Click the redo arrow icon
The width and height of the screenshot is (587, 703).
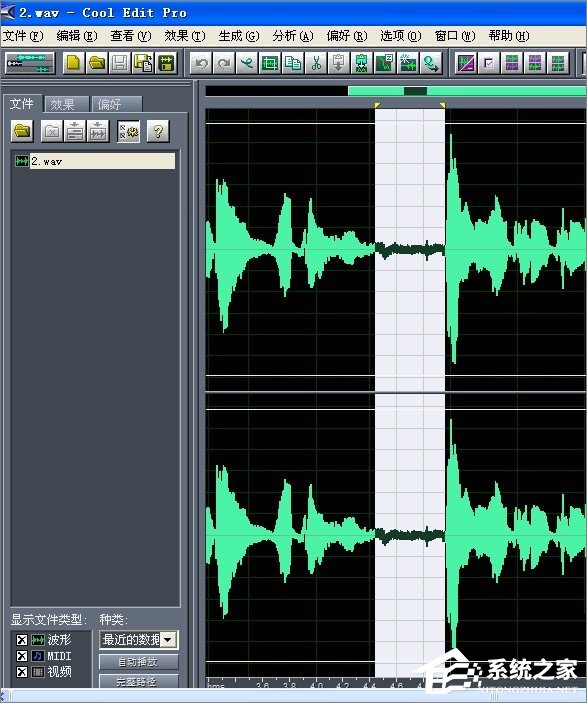click(224, 63)
